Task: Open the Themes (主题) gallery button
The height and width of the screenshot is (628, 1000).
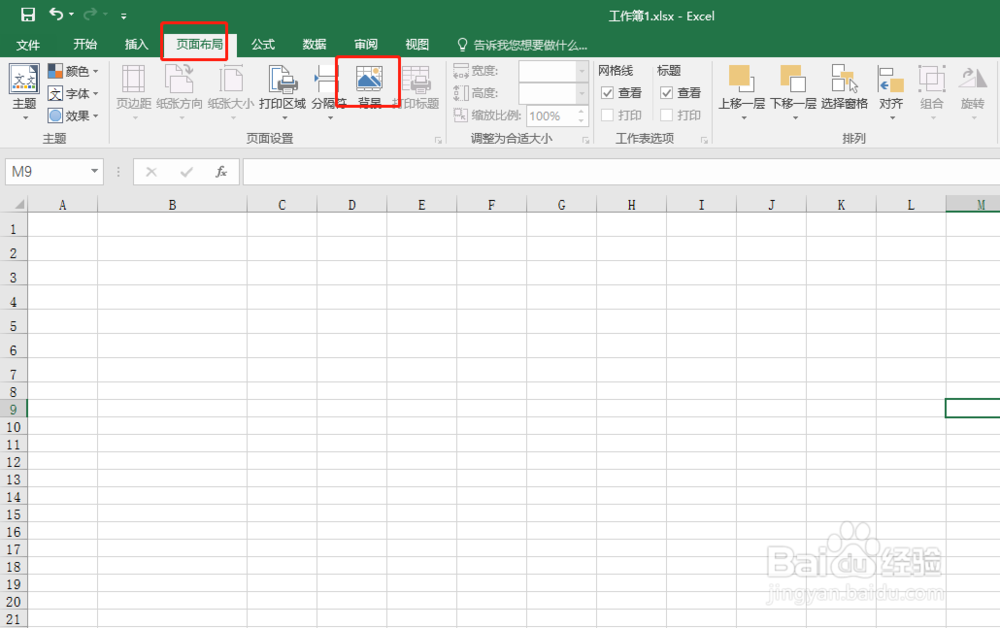Action: [x=24, y=92]
